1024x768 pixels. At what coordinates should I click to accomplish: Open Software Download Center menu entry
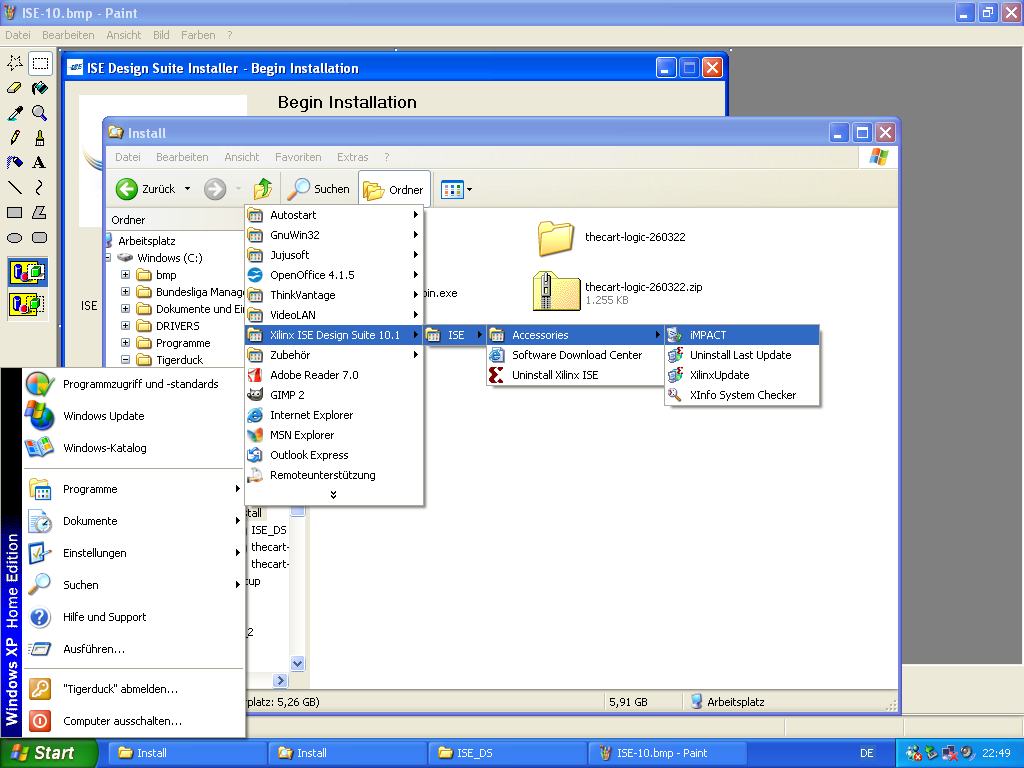point(577,355)
